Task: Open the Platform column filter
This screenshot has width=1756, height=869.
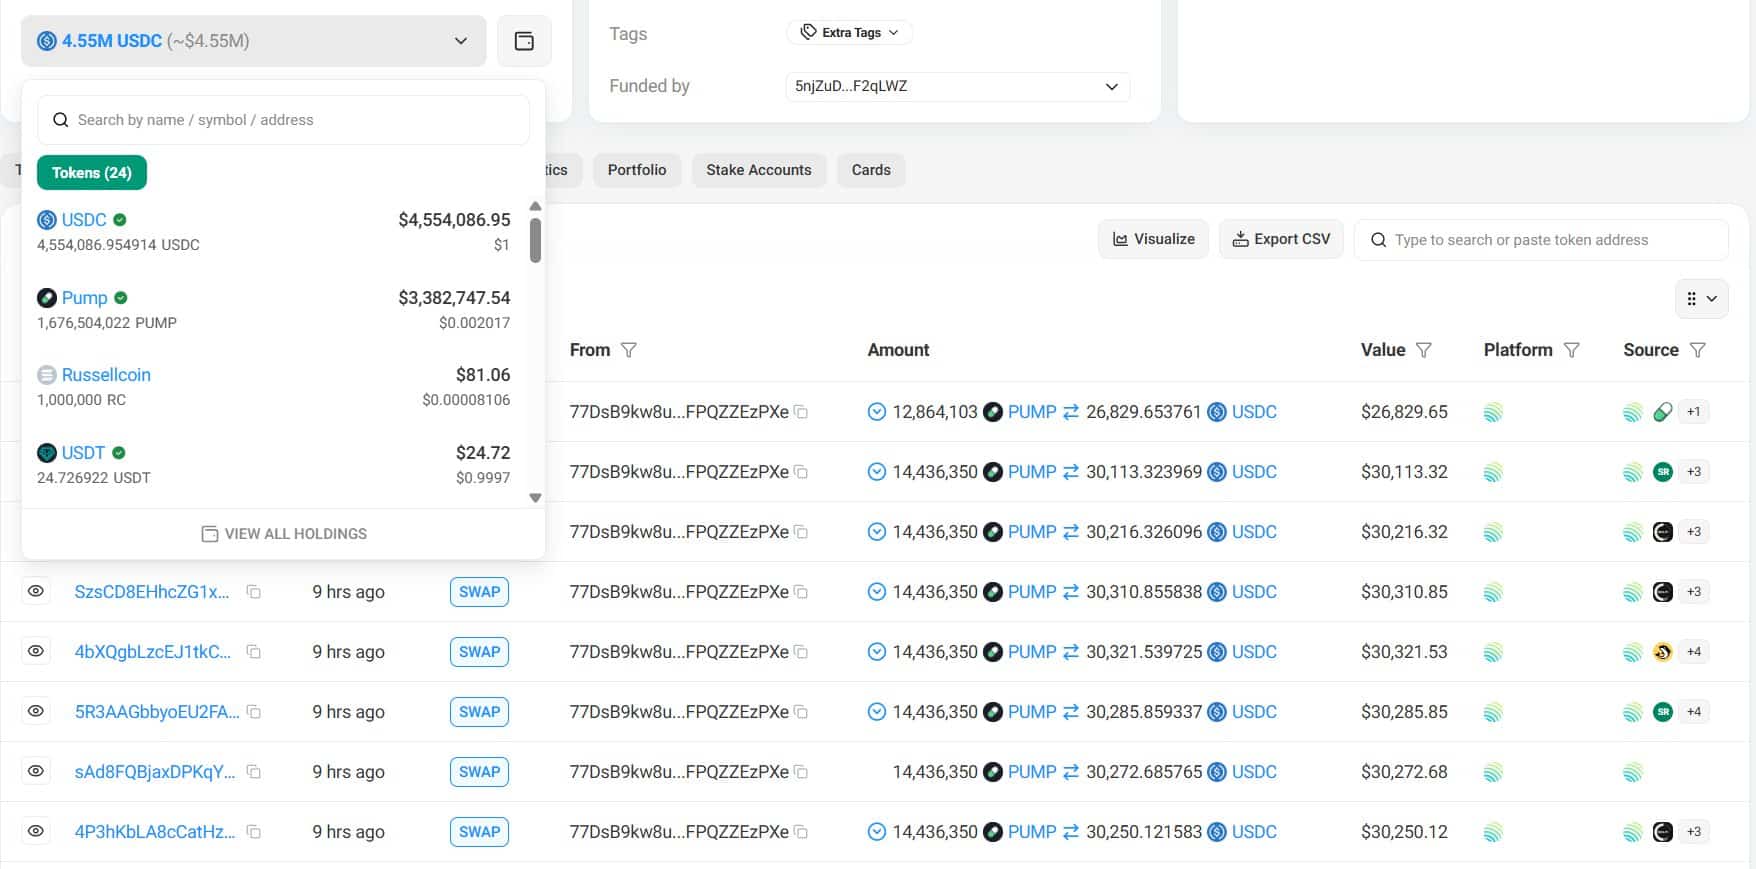Action: [1571, 350]
